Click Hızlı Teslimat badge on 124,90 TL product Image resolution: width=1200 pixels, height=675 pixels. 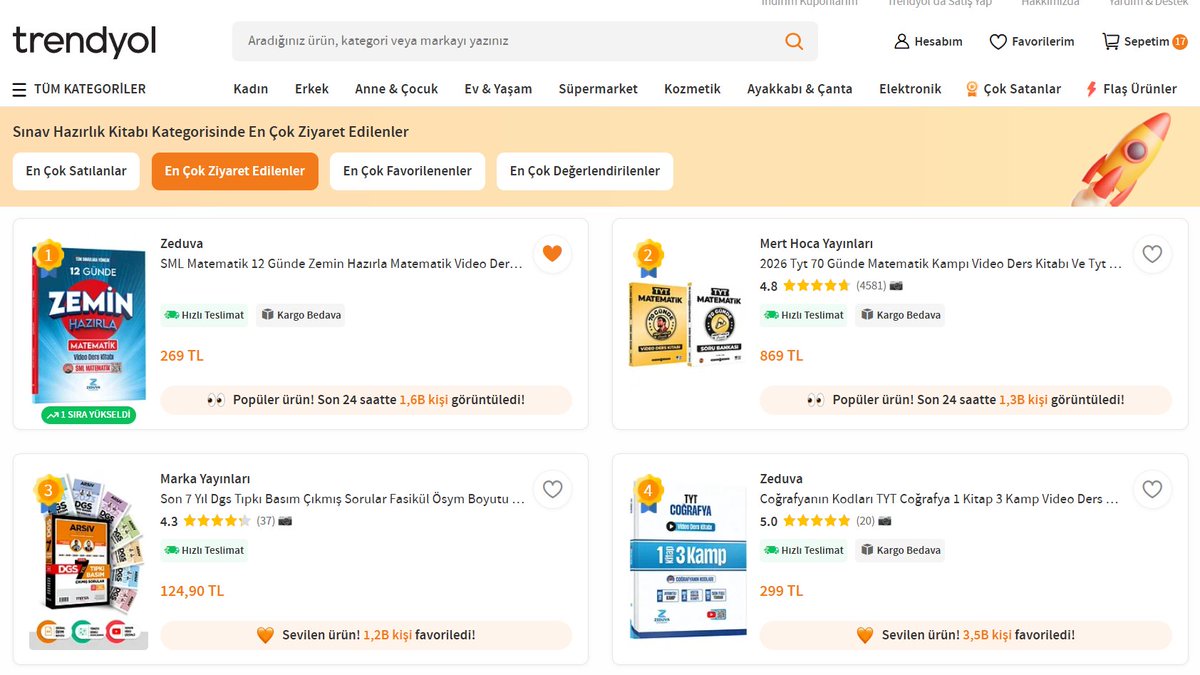204,550
